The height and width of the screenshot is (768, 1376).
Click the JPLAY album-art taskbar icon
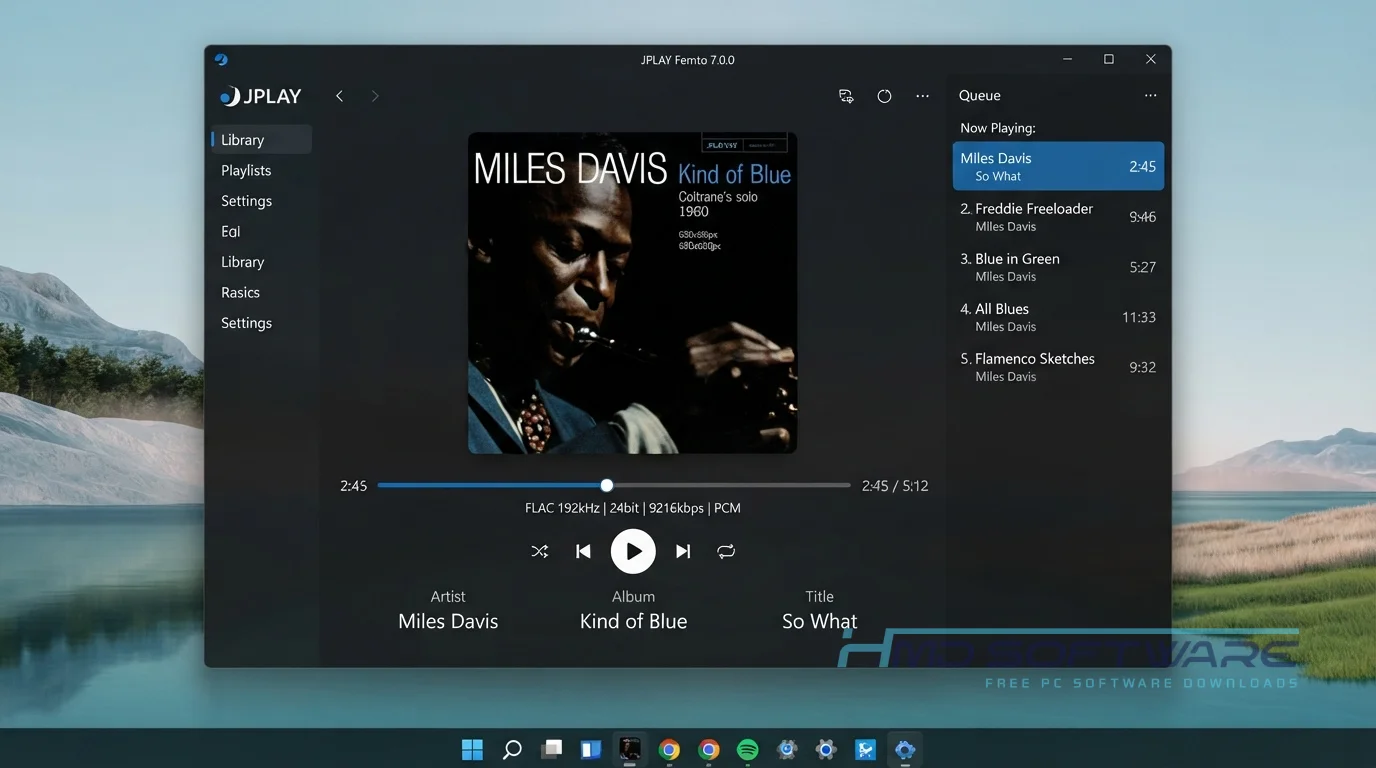[x=630, y=748]
